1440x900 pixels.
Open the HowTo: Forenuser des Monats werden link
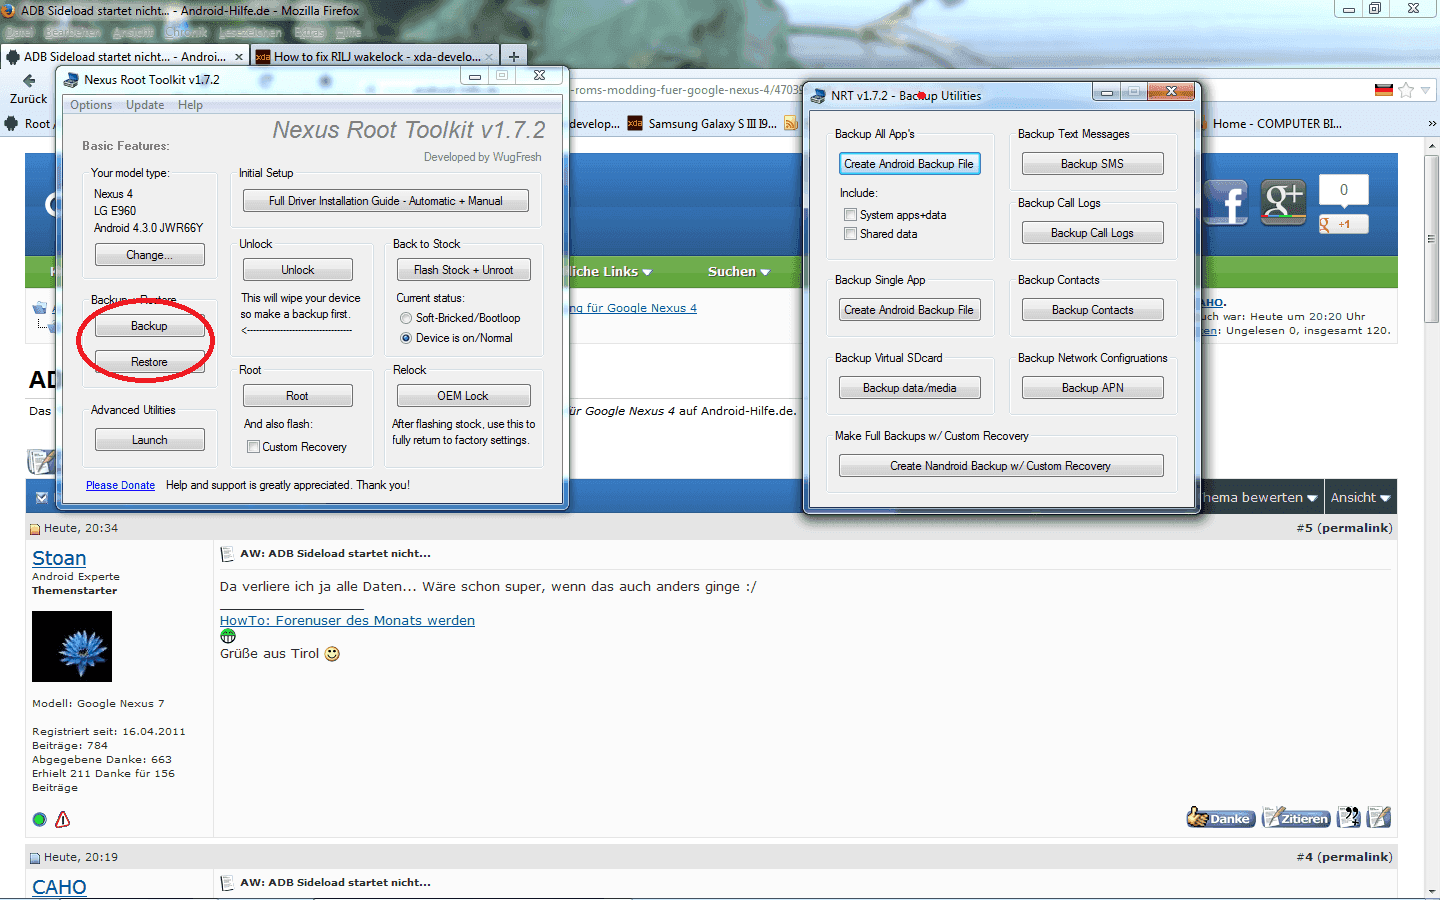pyautogui.click(x=347, y=620)
